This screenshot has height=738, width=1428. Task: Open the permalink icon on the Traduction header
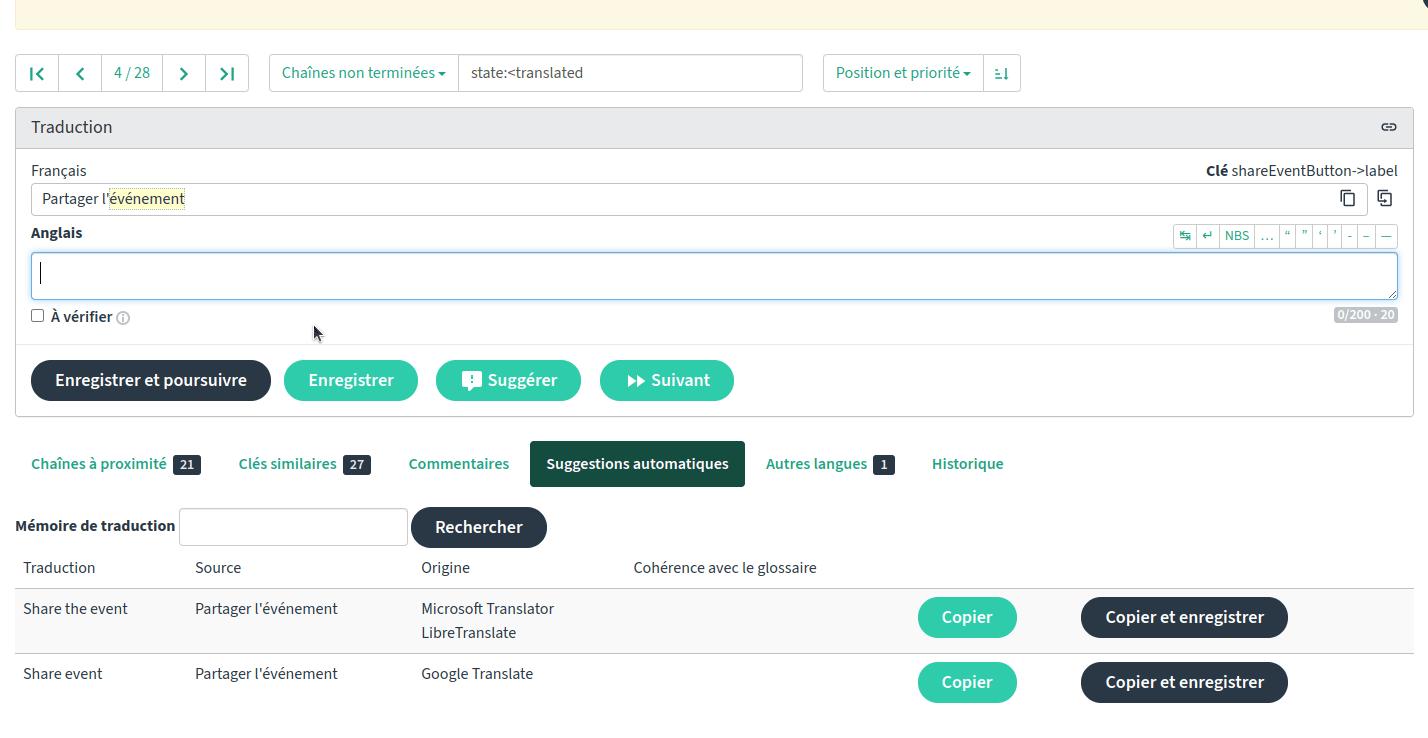(1389, 127)
